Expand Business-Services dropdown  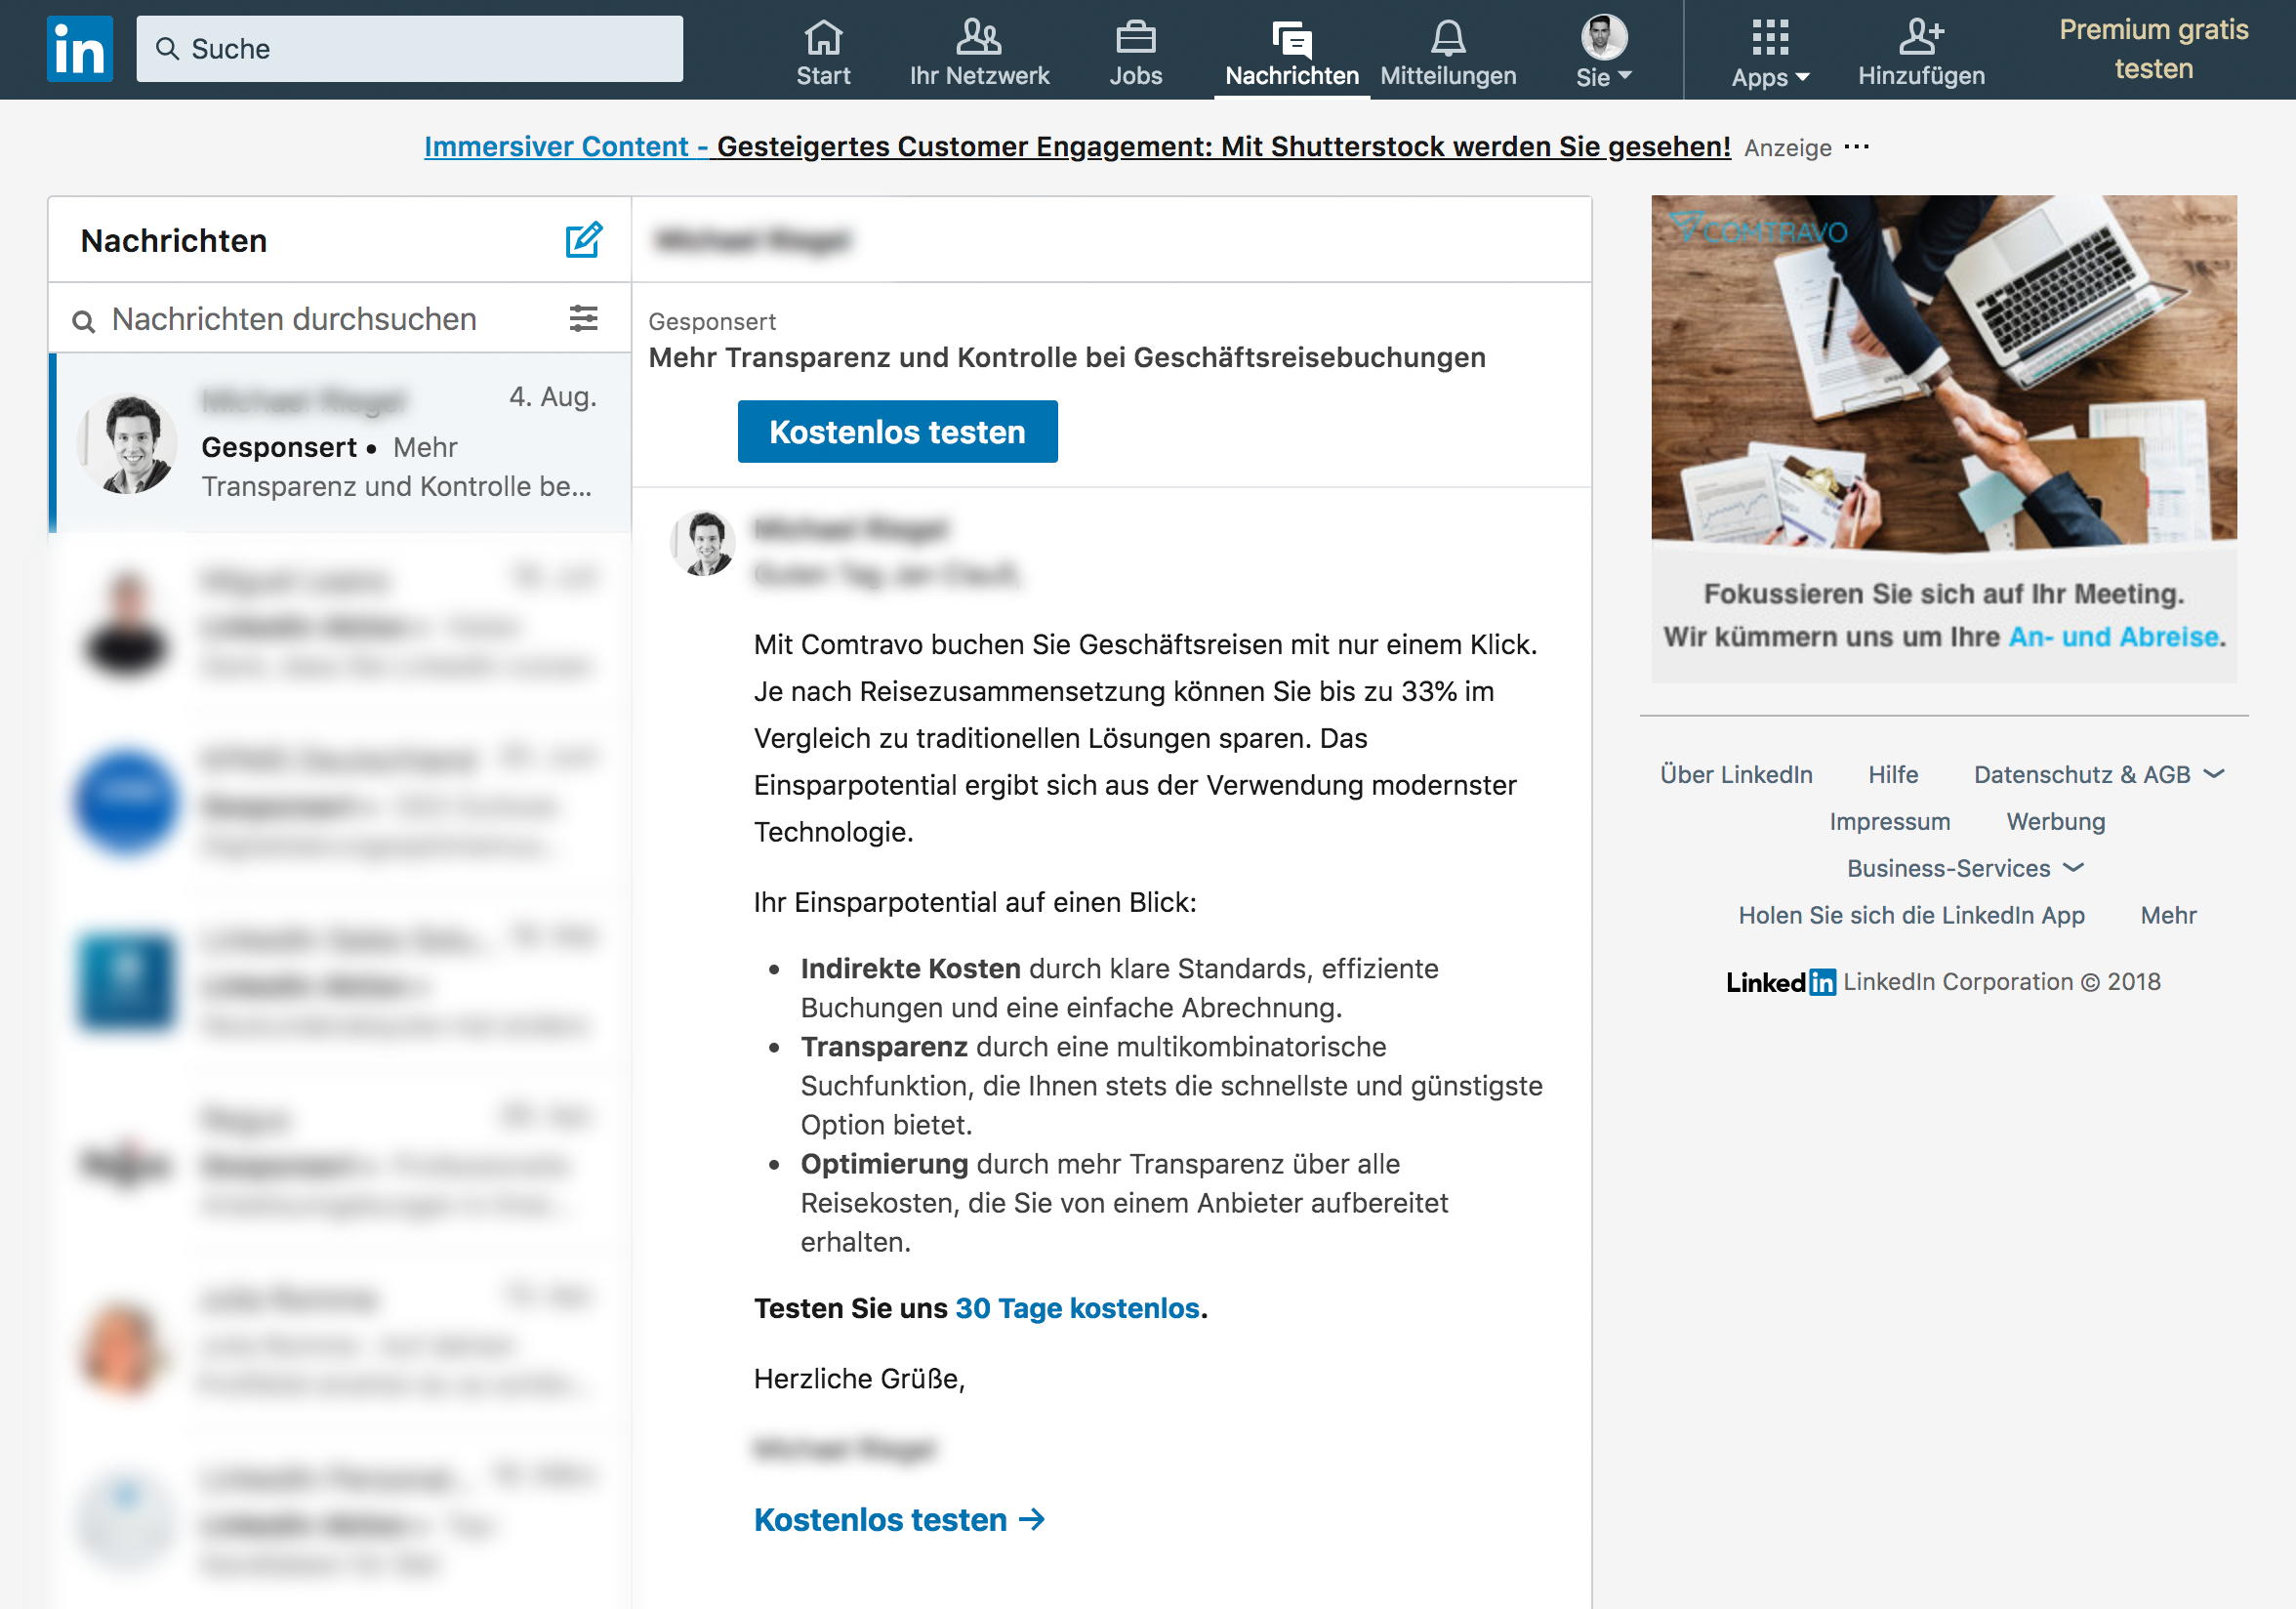(1964, 868)
